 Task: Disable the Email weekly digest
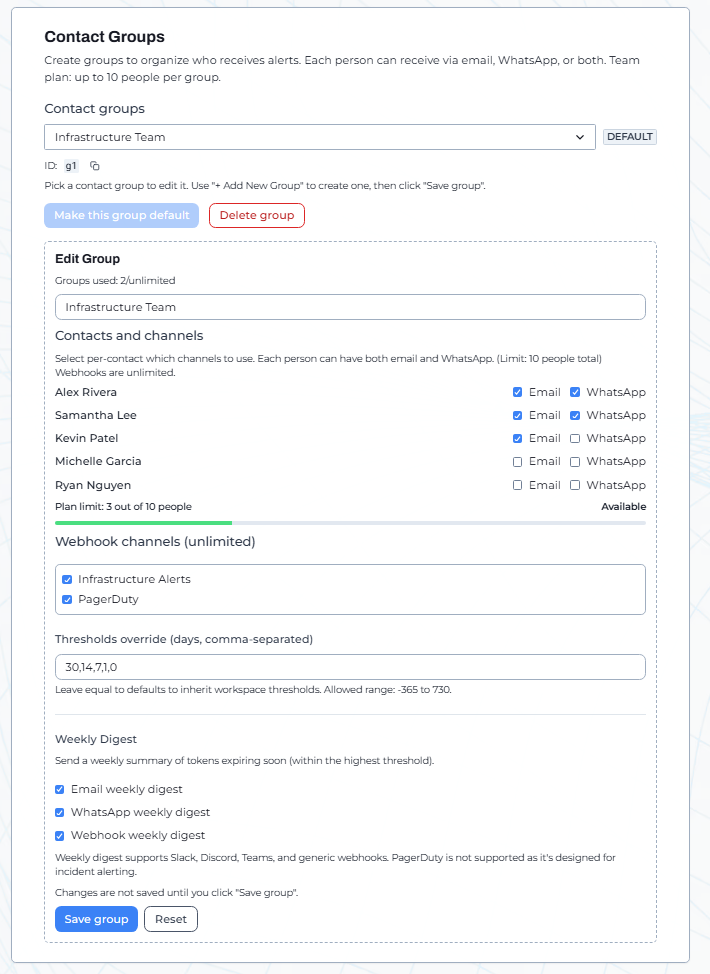point(59,789)
